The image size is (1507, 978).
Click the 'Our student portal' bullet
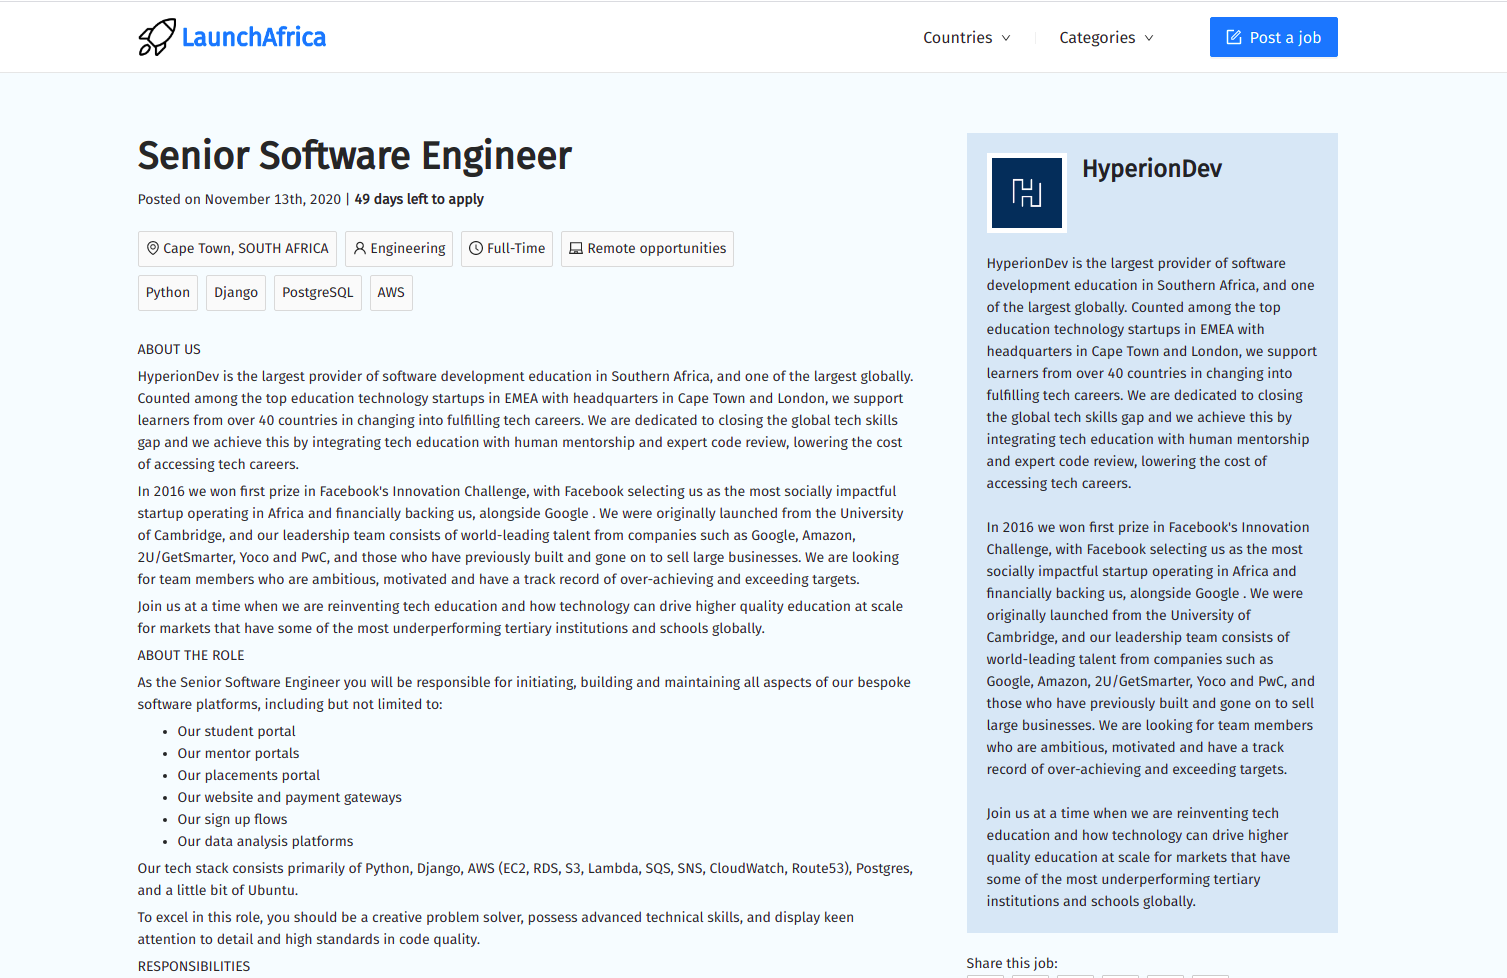[x=237, y=731]
